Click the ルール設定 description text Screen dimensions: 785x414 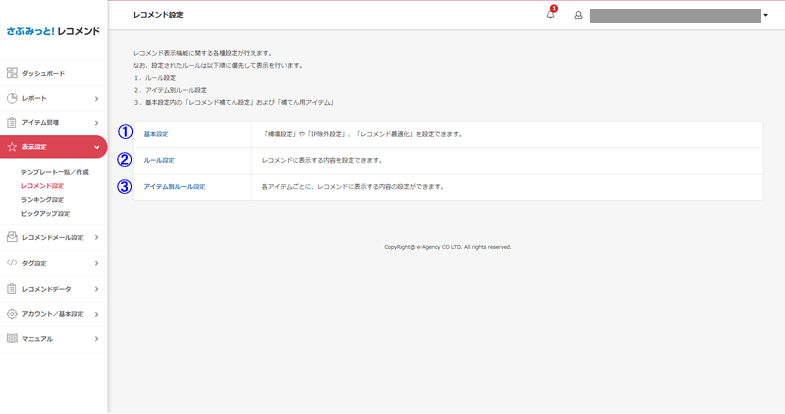pos(322,161)
